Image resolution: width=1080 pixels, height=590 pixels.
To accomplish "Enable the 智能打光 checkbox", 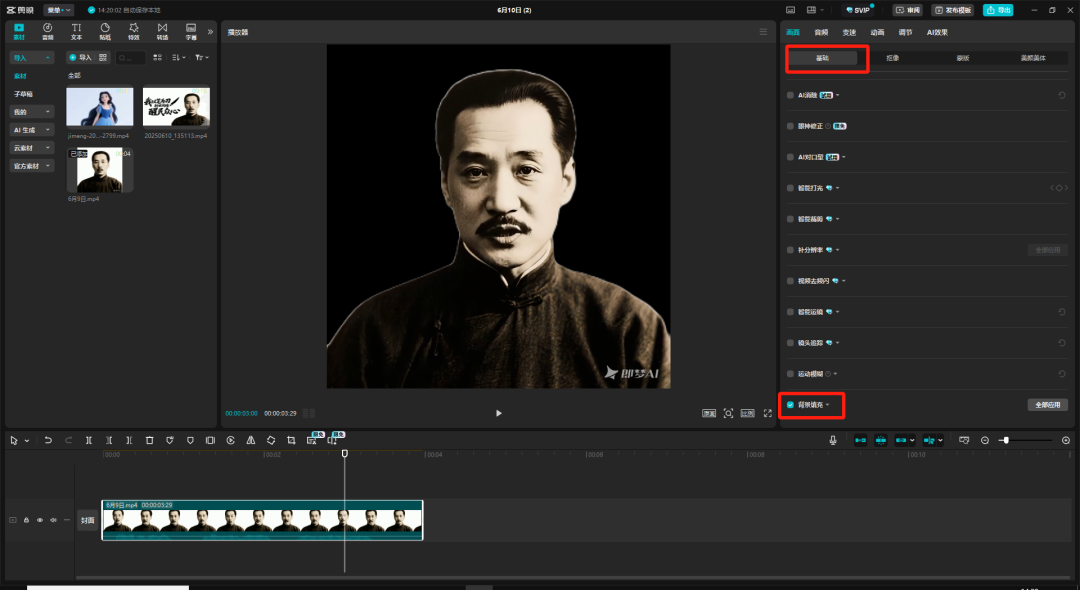I will click(x=790, y=188).
